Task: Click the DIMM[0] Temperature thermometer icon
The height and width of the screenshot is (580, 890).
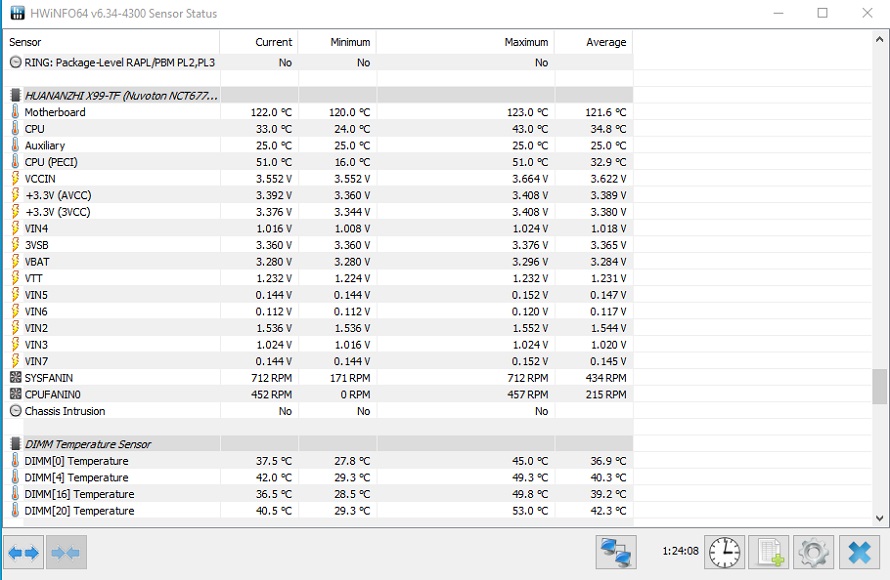Action: (x=15, y=460)
